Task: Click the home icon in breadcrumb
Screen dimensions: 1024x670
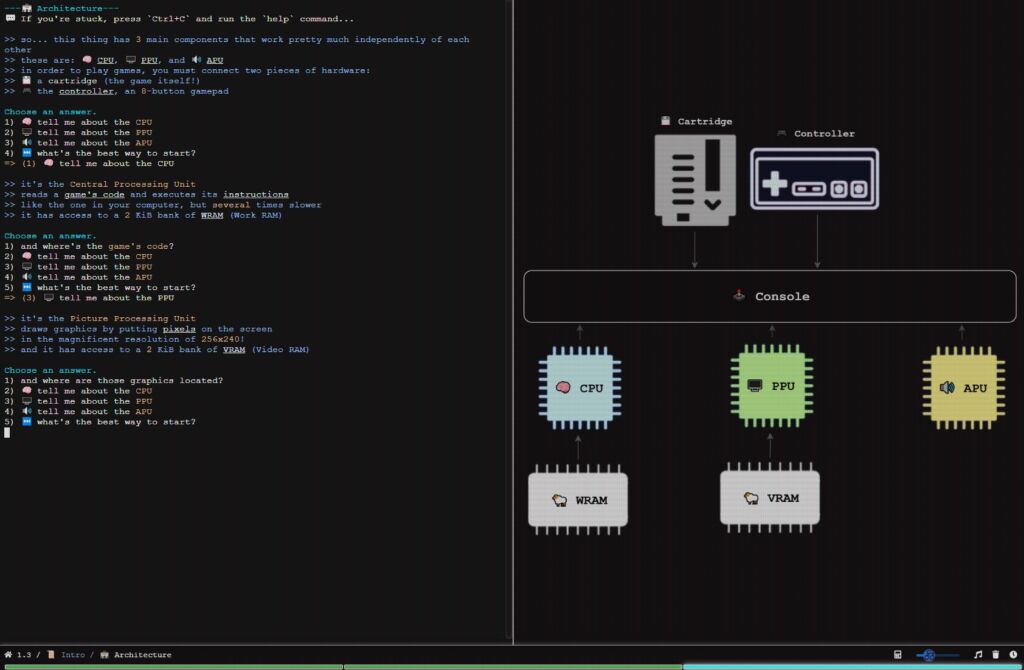Action: click(x=8, y=655)
